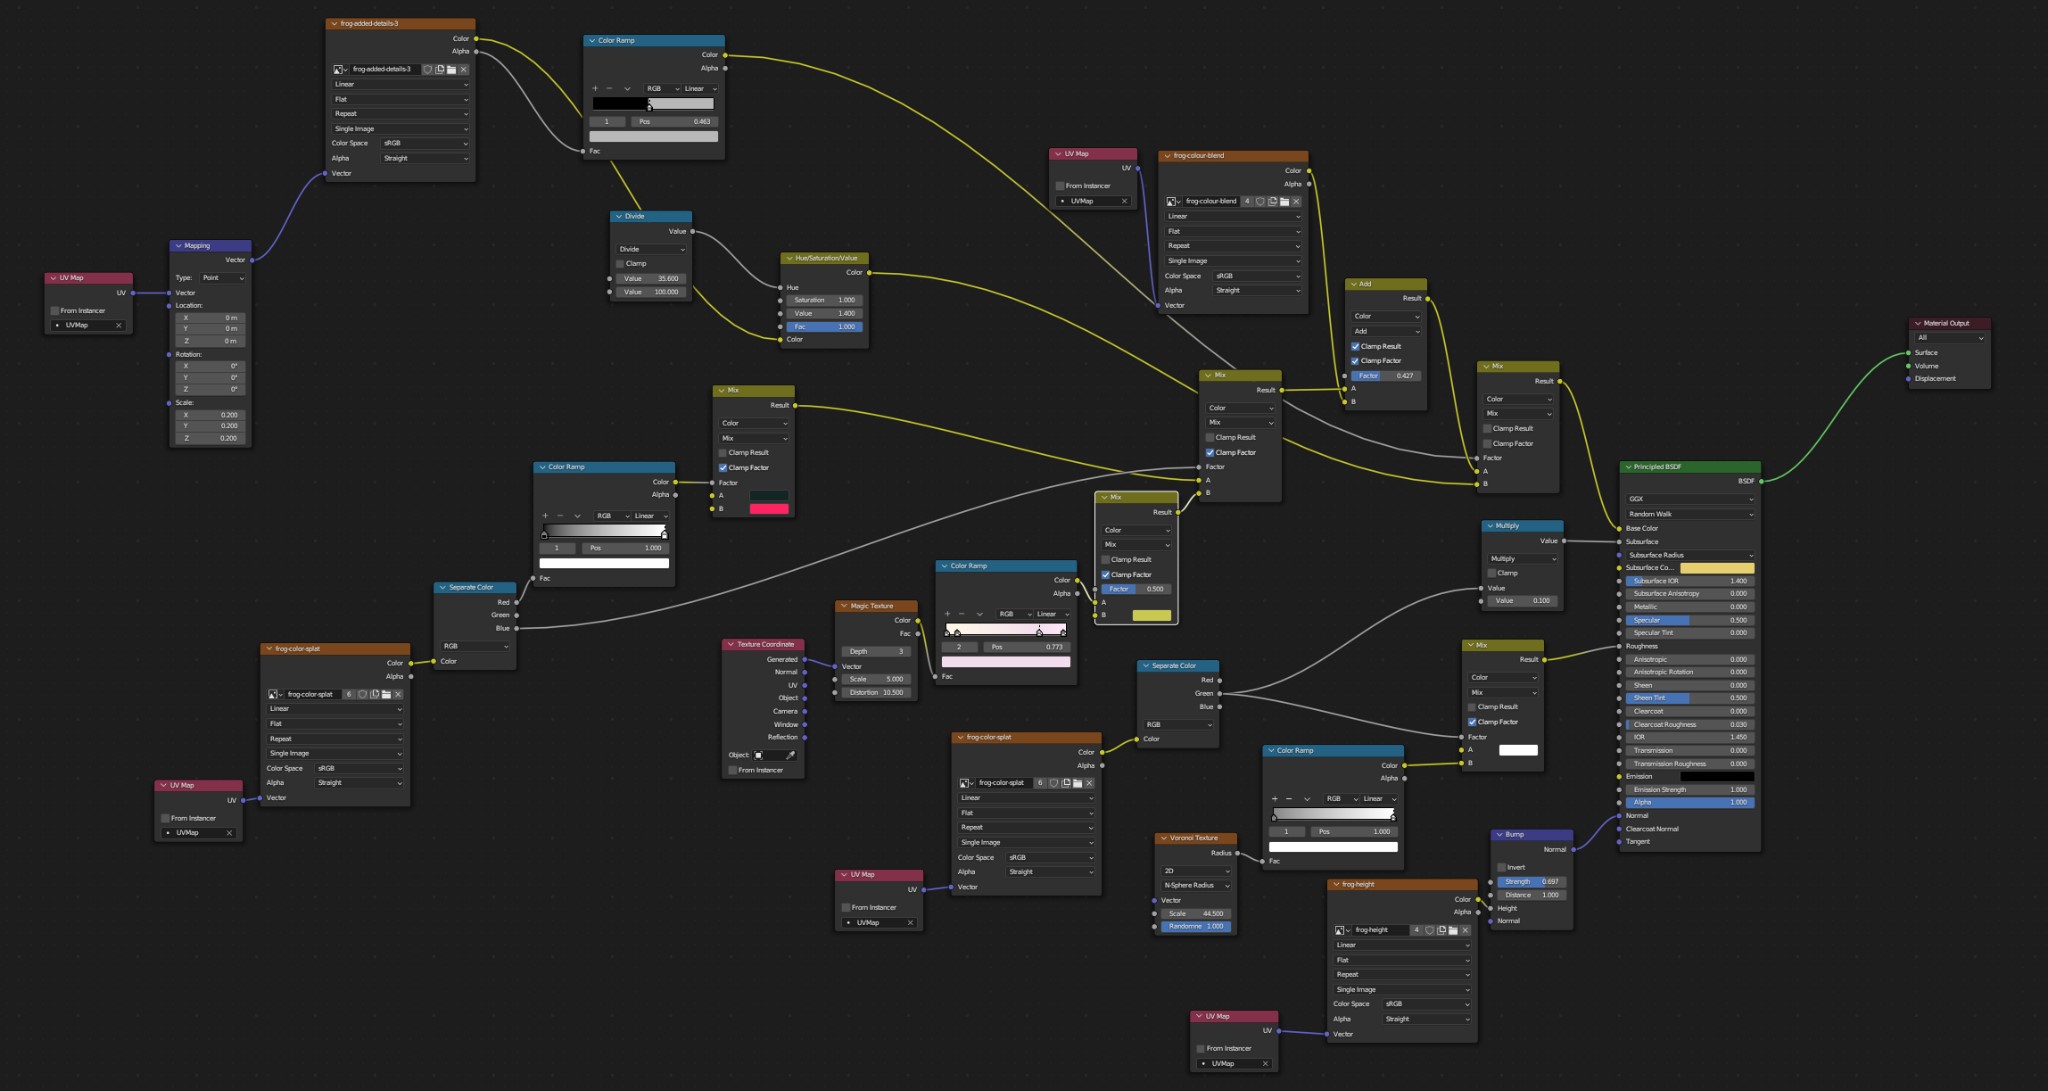Remove stop with minus in Color Ramp at 0.773
Viewport: 2048px width, 1091px height.
(x=961, y=614)
